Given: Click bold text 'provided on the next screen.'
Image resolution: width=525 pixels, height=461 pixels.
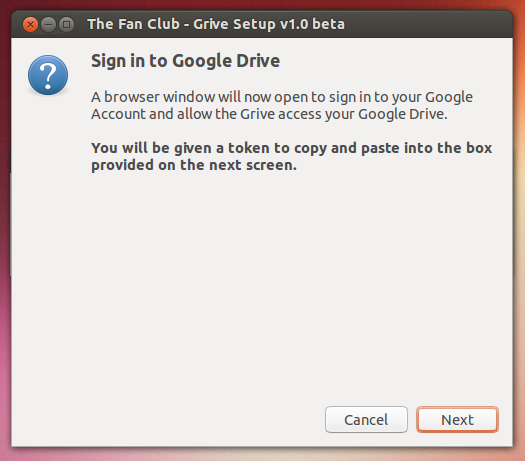Looking at the screenshot, I should click(x=194, y=165).
